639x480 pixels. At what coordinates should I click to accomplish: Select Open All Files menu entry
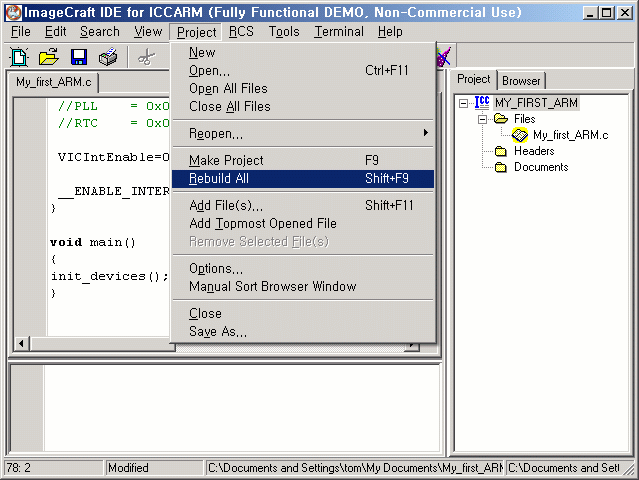pos(303,88)
